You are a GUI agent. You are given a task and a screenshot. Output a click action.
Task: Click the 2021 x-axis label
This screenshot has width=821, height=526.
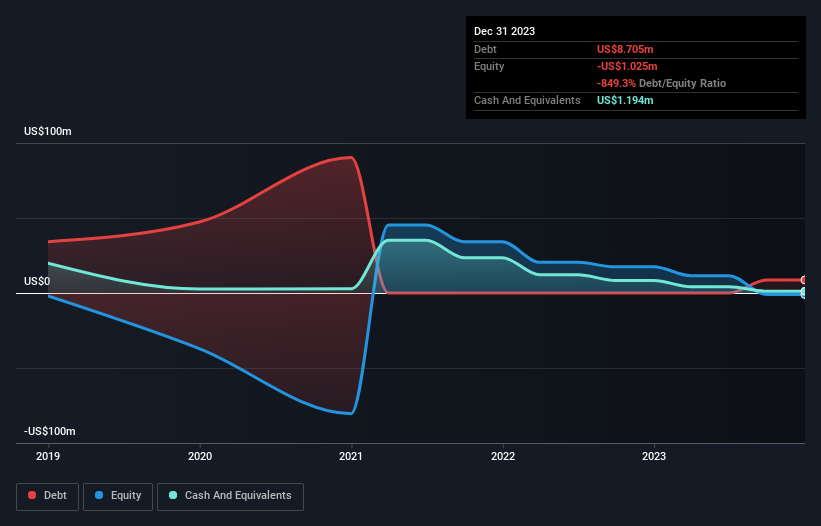(x=351, y=456)
